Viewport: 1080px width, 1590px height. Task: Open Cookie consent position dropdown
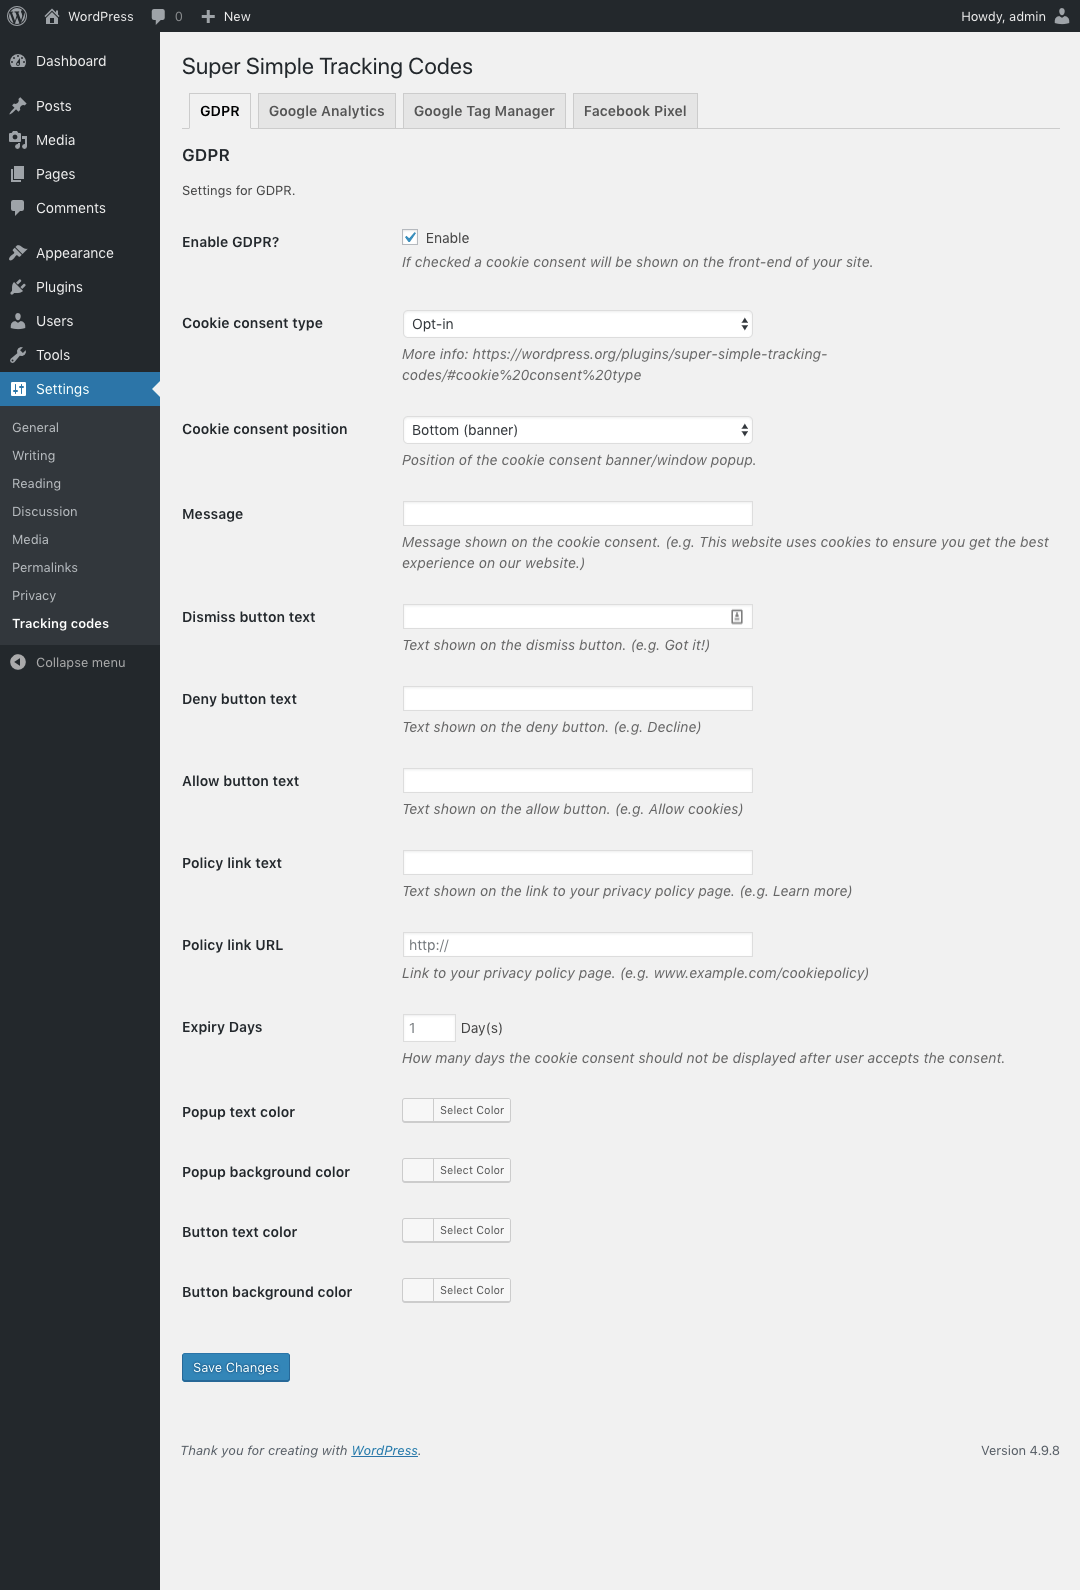(x=577, y=430)
